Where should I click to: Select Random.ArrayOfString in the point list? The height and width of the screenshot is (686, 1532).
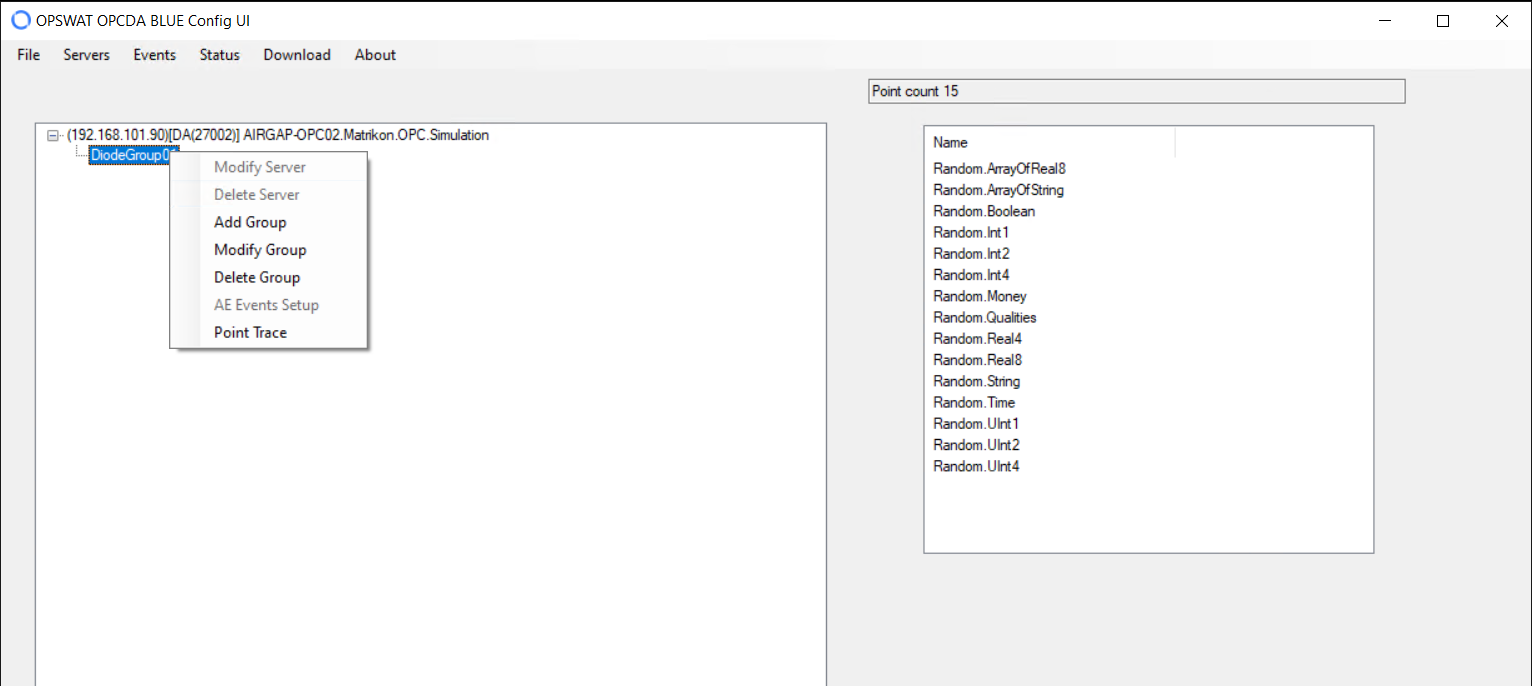(x=998, y=190)
